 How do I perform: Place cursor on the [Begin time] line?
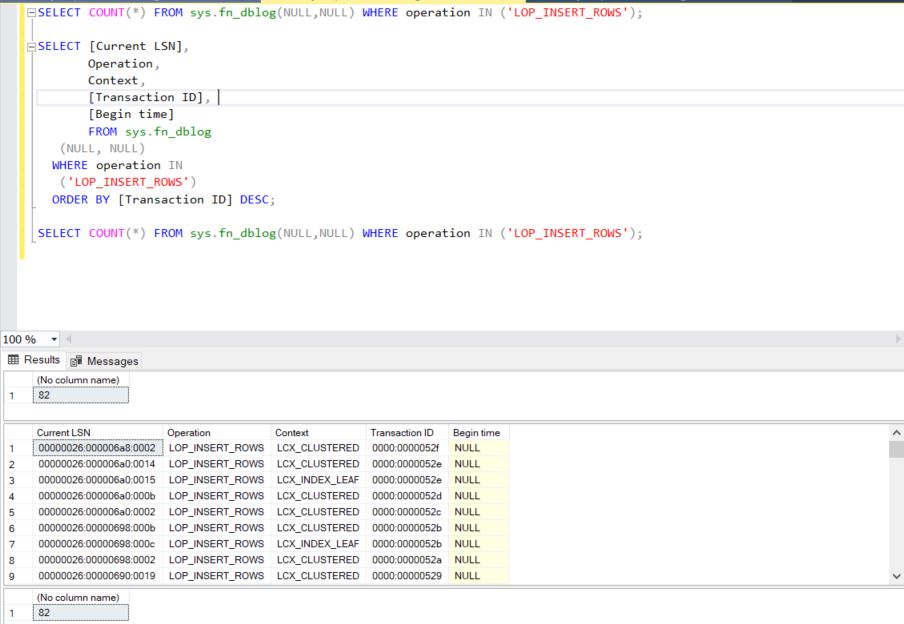(131, 114)
